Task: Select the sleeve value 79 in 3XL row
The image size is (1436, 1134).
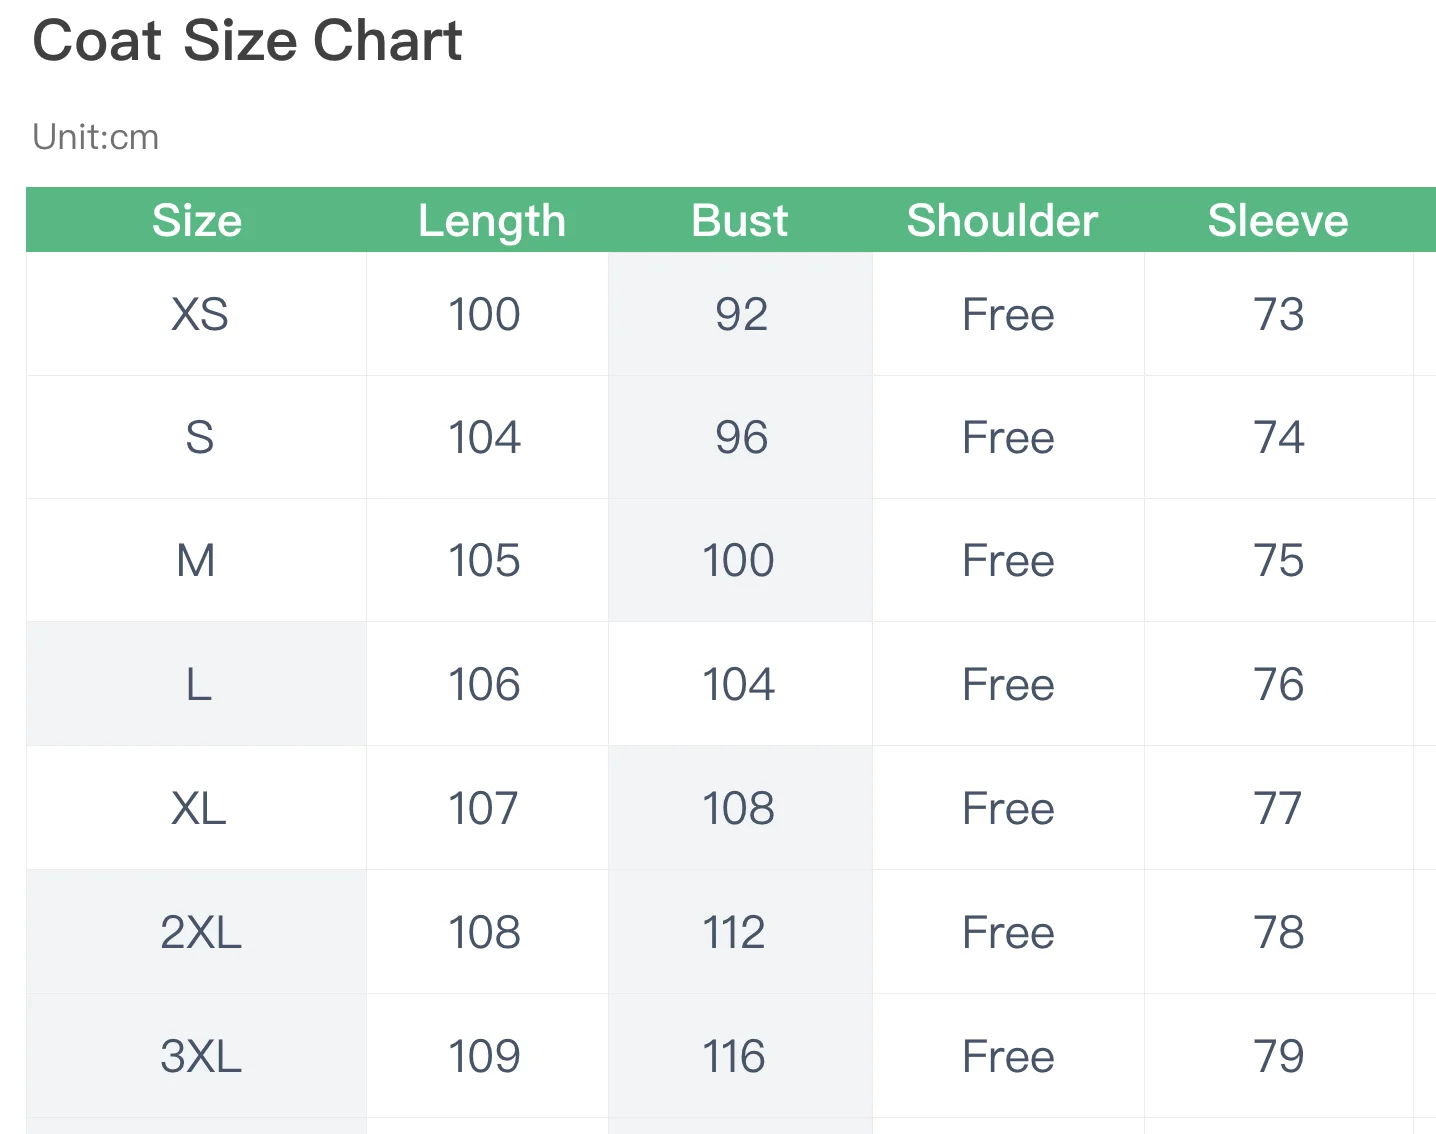Action: coord(1278,1056)
